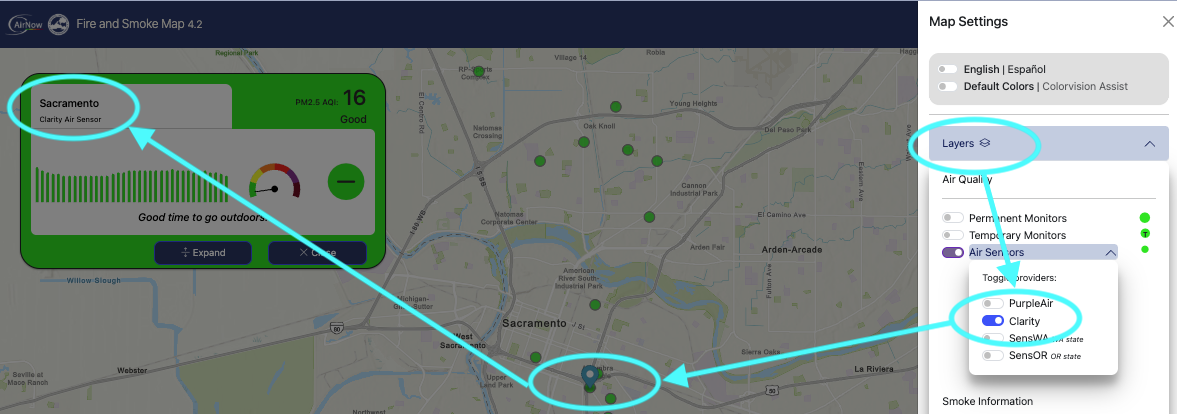Click the layers stack icon next to Layers
Viewport: 1177px width, 414px height.
click(x=985, y=142)
